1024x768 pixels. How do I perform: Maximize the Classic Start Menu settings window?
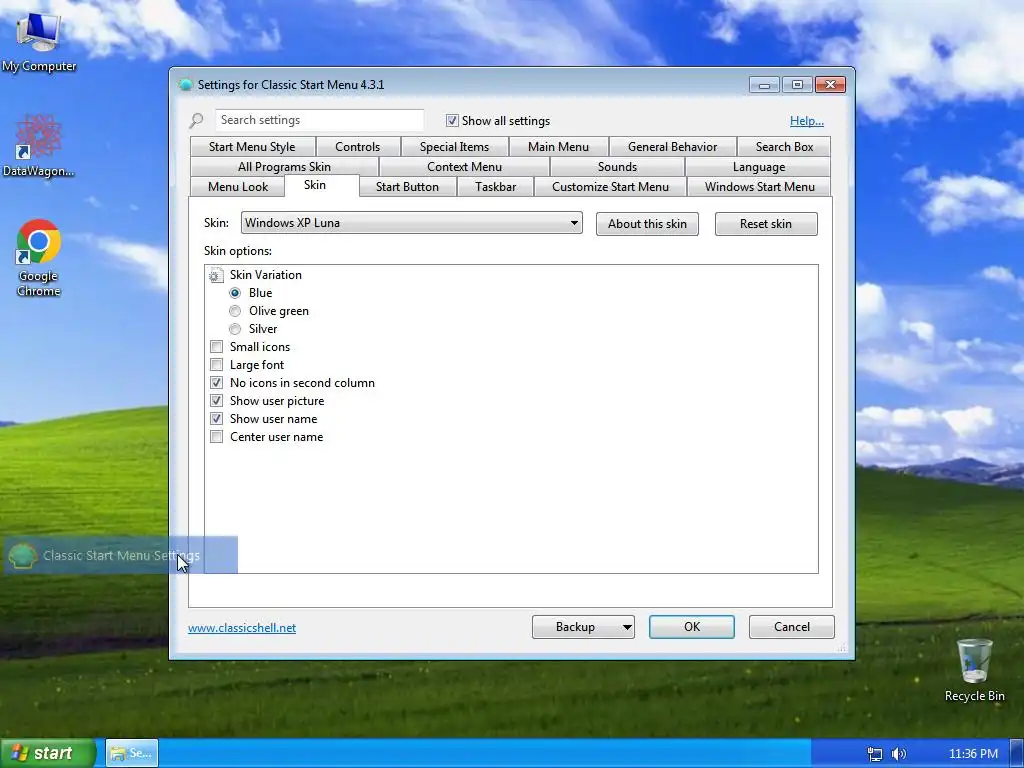point(797,85)
